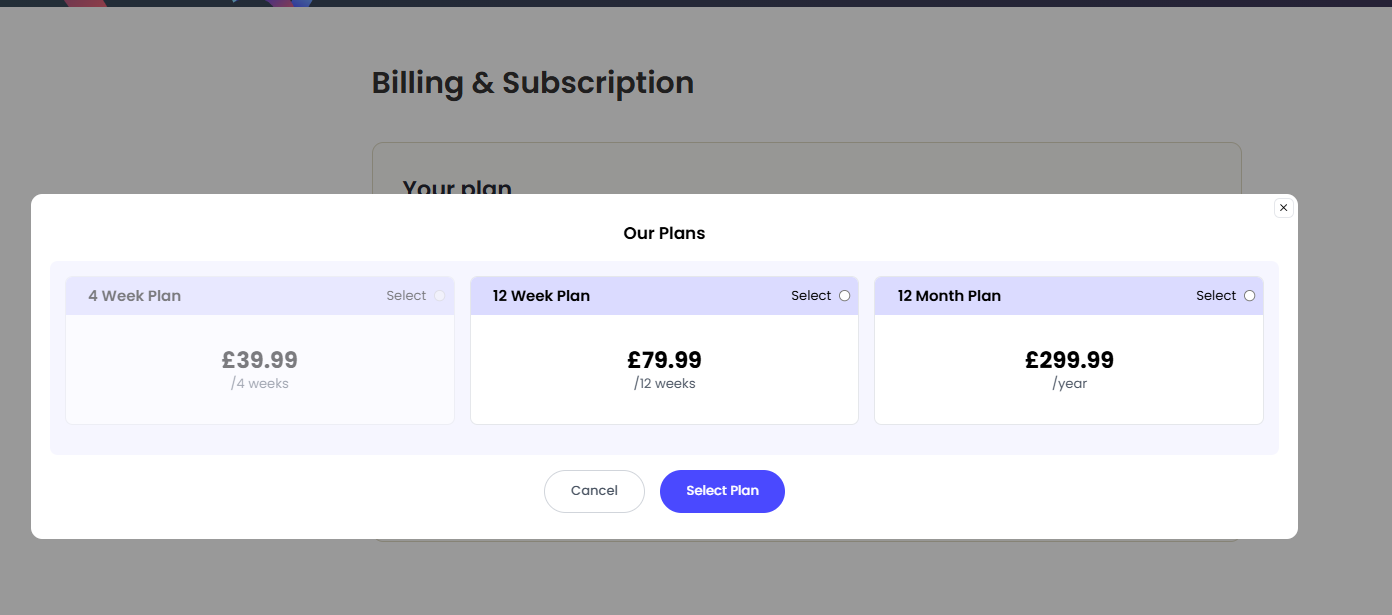This screenshot has width=1392, height=615.
Task: Click the £39.99 price
Action: pos(260,360)
